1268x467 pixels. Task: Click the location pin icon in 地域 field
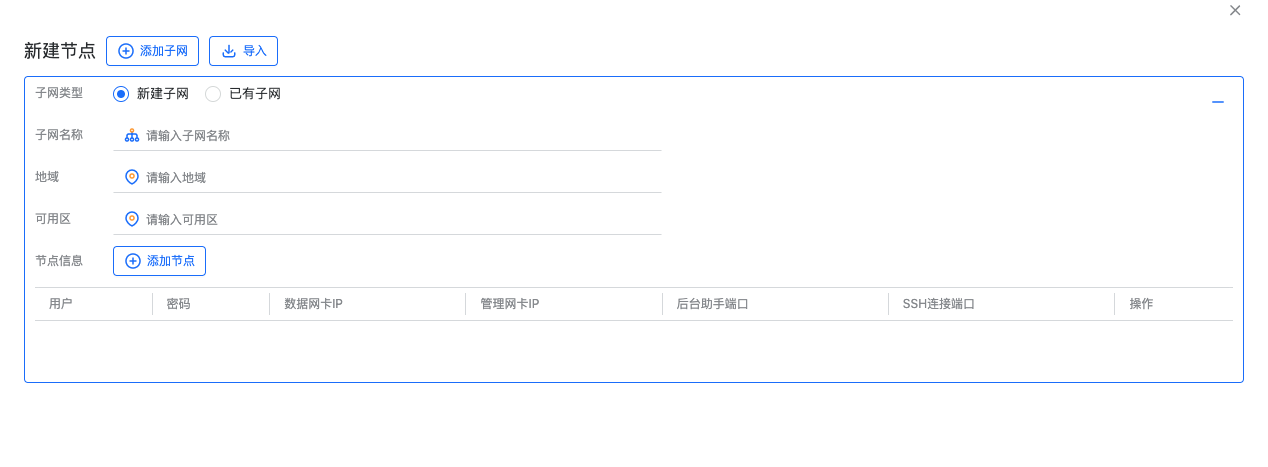click(x=132, y=177)
